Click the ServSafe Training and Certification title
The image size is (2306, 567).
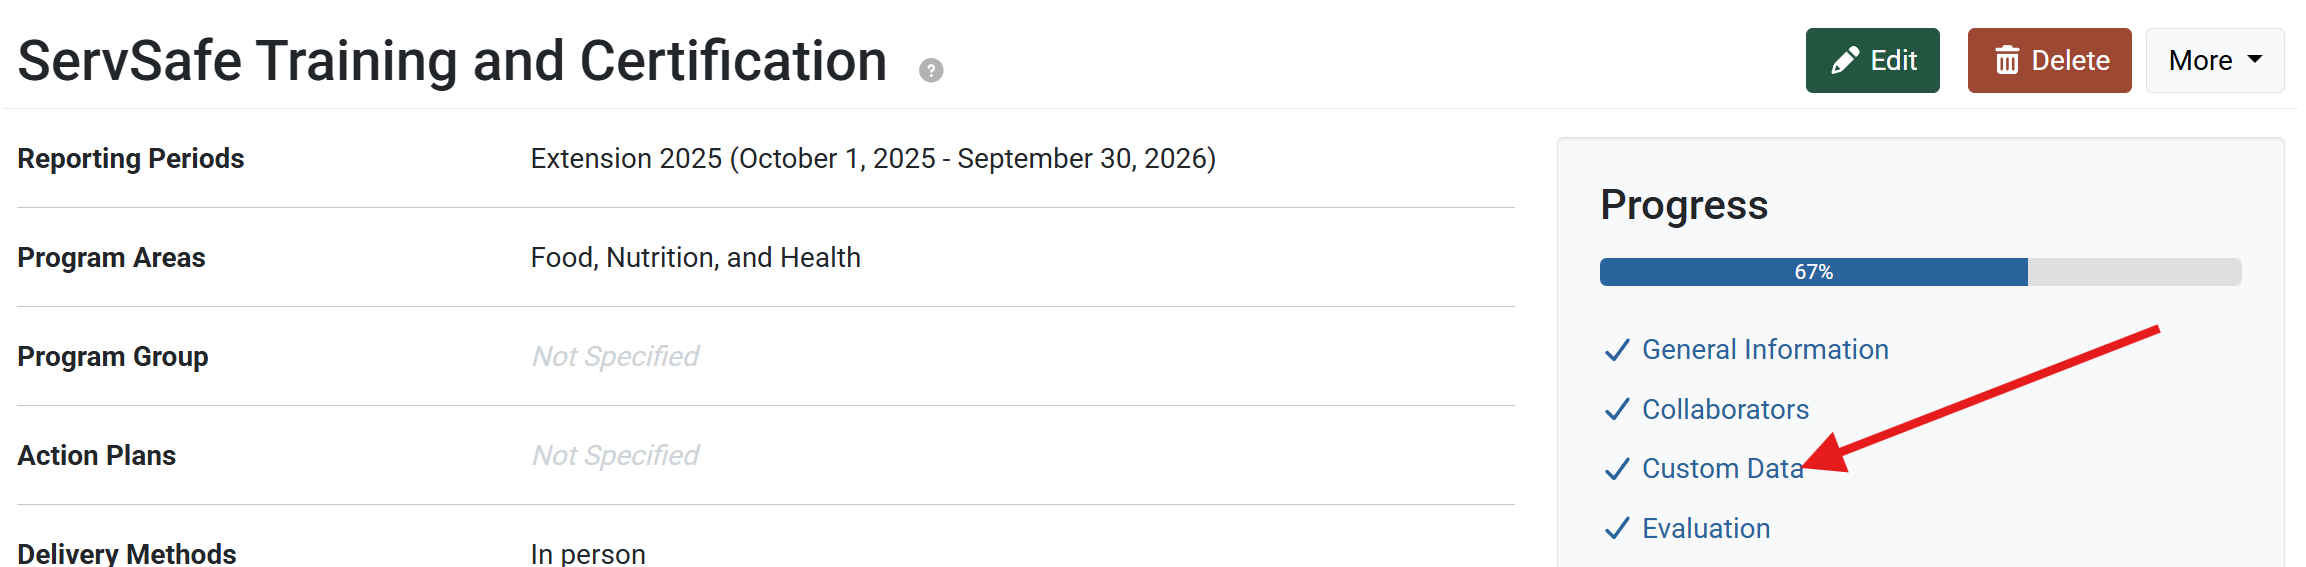[x=452, y=61]
